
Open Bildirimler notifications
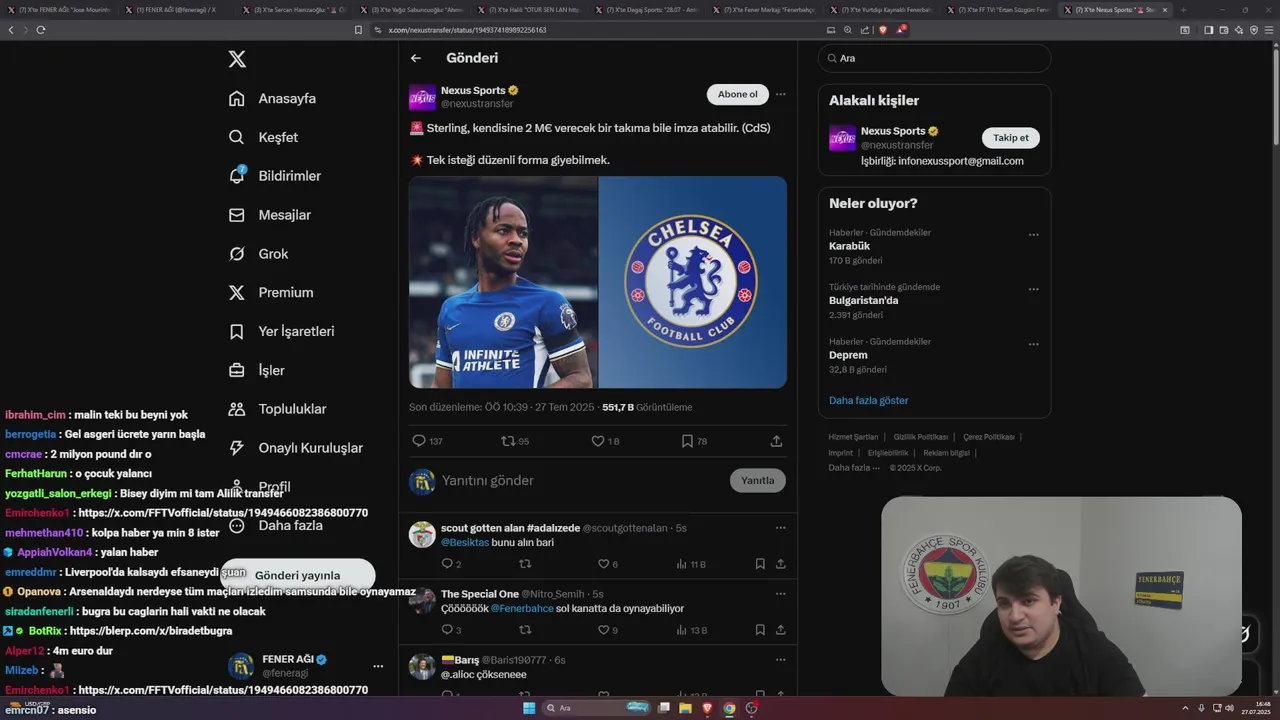[274, 176]
